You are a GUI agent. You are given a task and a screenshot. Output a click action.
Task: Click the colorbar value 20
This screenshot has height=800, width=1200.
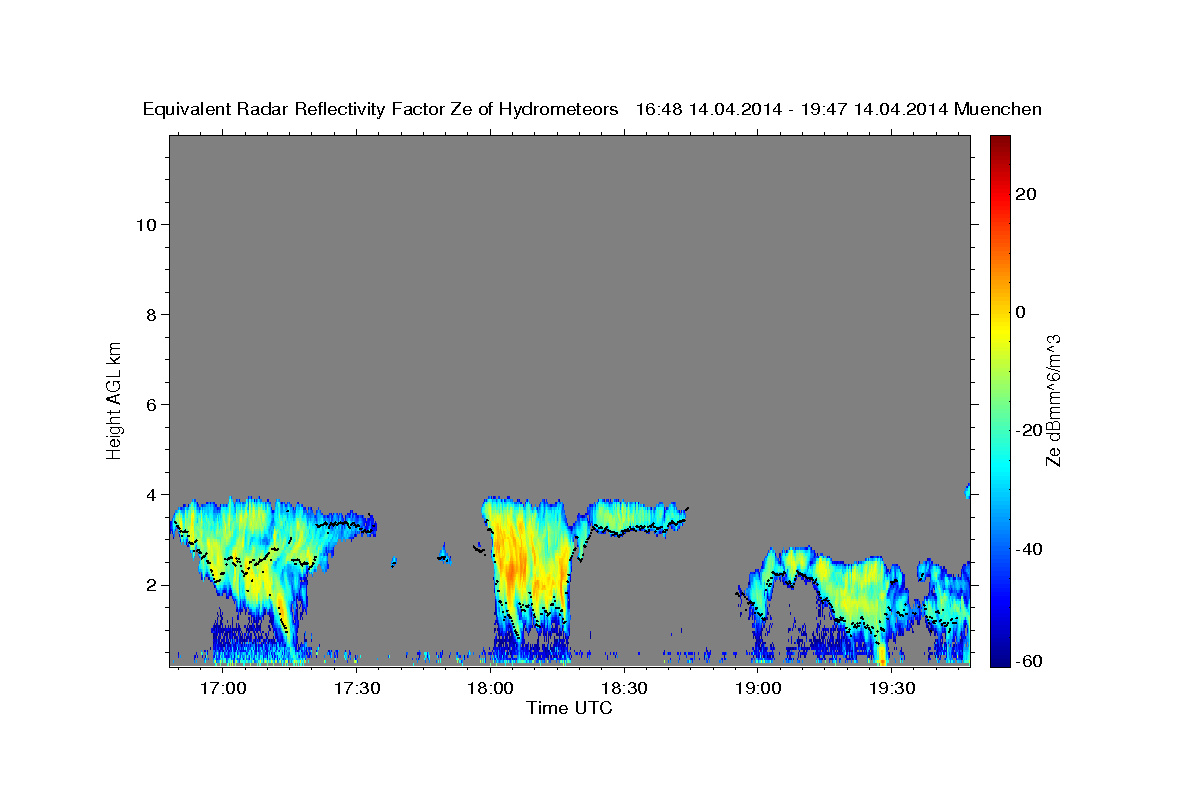point(1026,194)
